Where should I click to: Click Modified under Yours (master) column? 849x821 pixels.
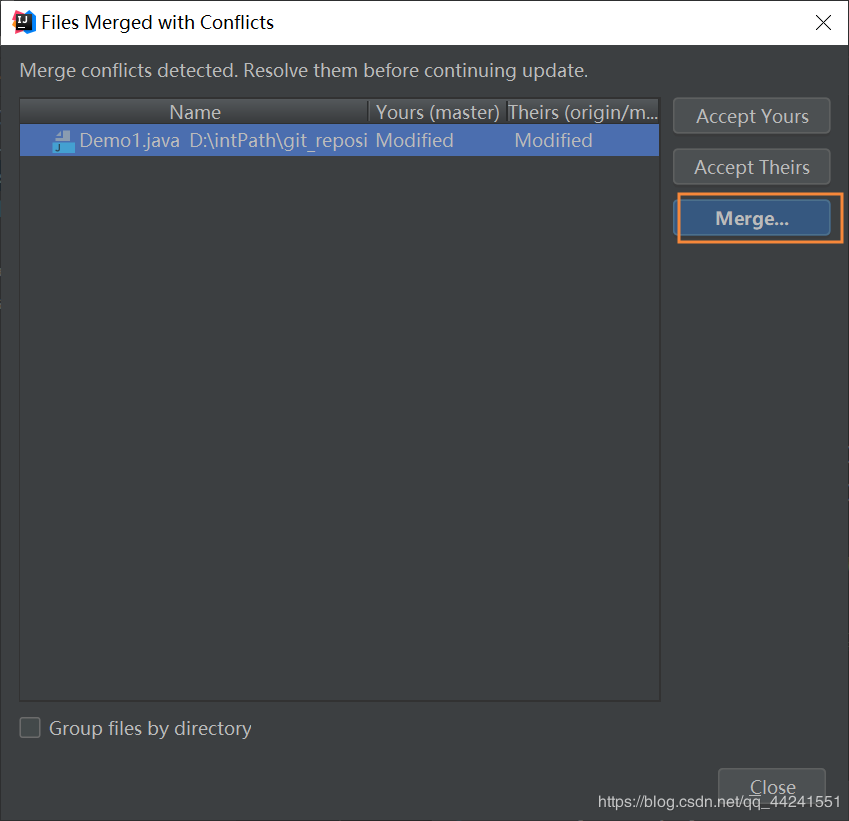pyautogui.click(x=414, y=140)
